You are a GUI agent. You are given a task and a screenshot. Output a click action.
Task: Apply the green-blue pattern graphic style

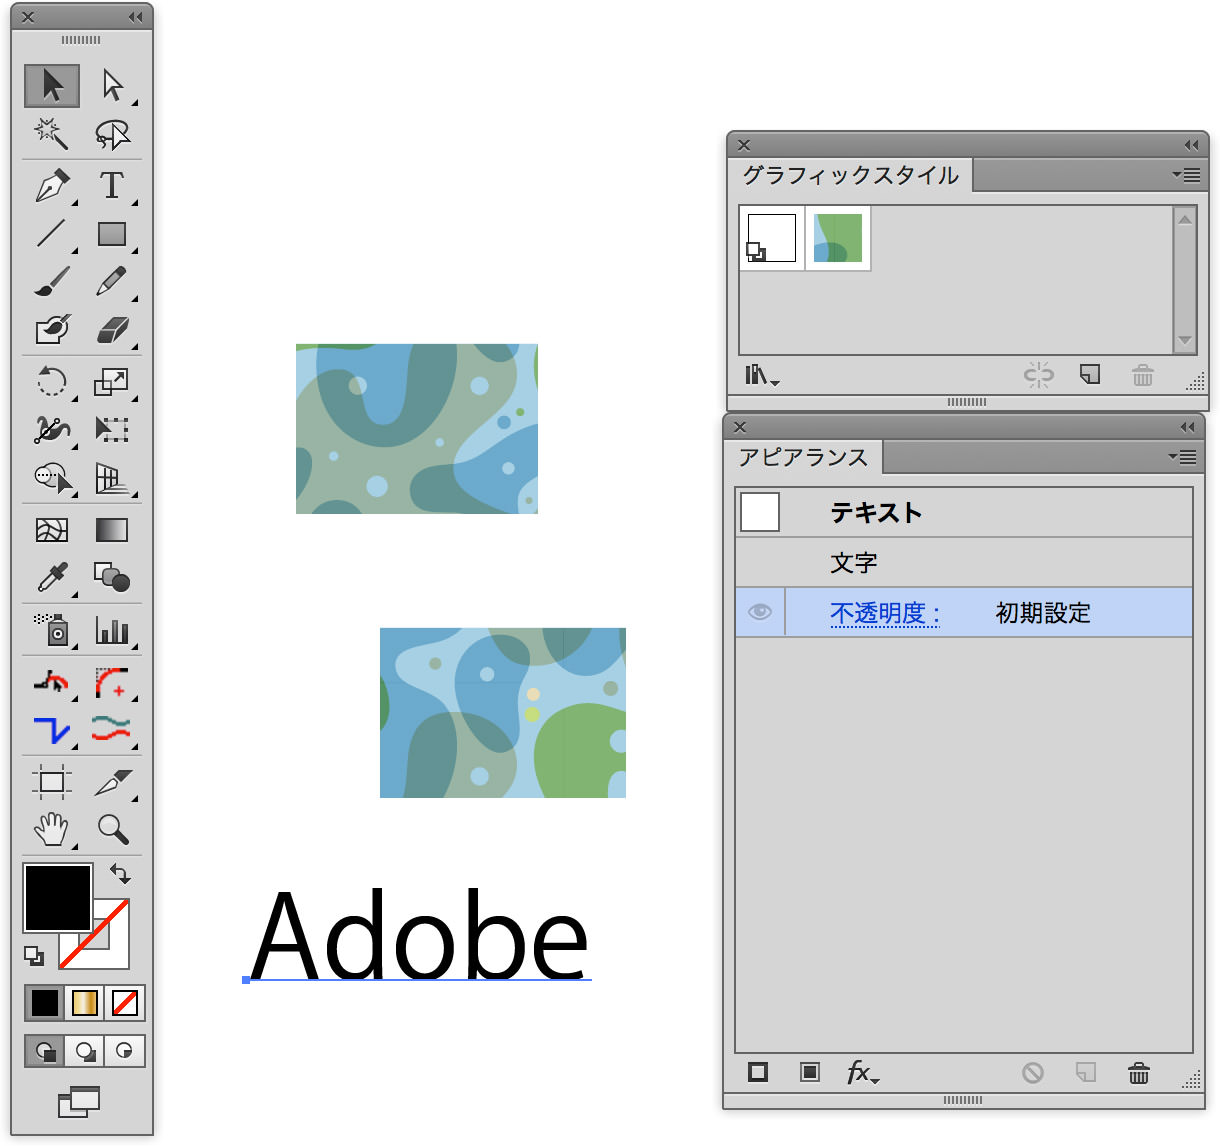coord(838,238)
